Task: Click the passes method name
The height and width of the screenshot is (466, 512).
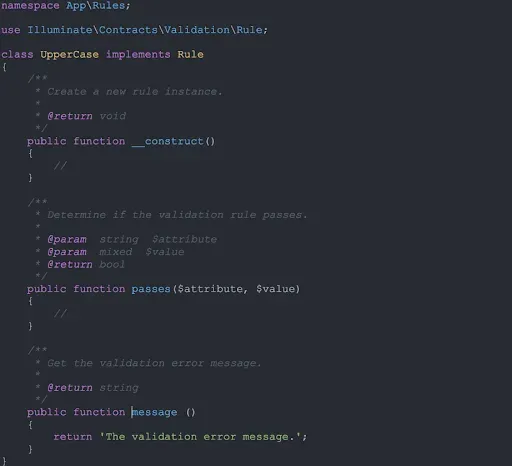Action: click(x=151, y=289)
